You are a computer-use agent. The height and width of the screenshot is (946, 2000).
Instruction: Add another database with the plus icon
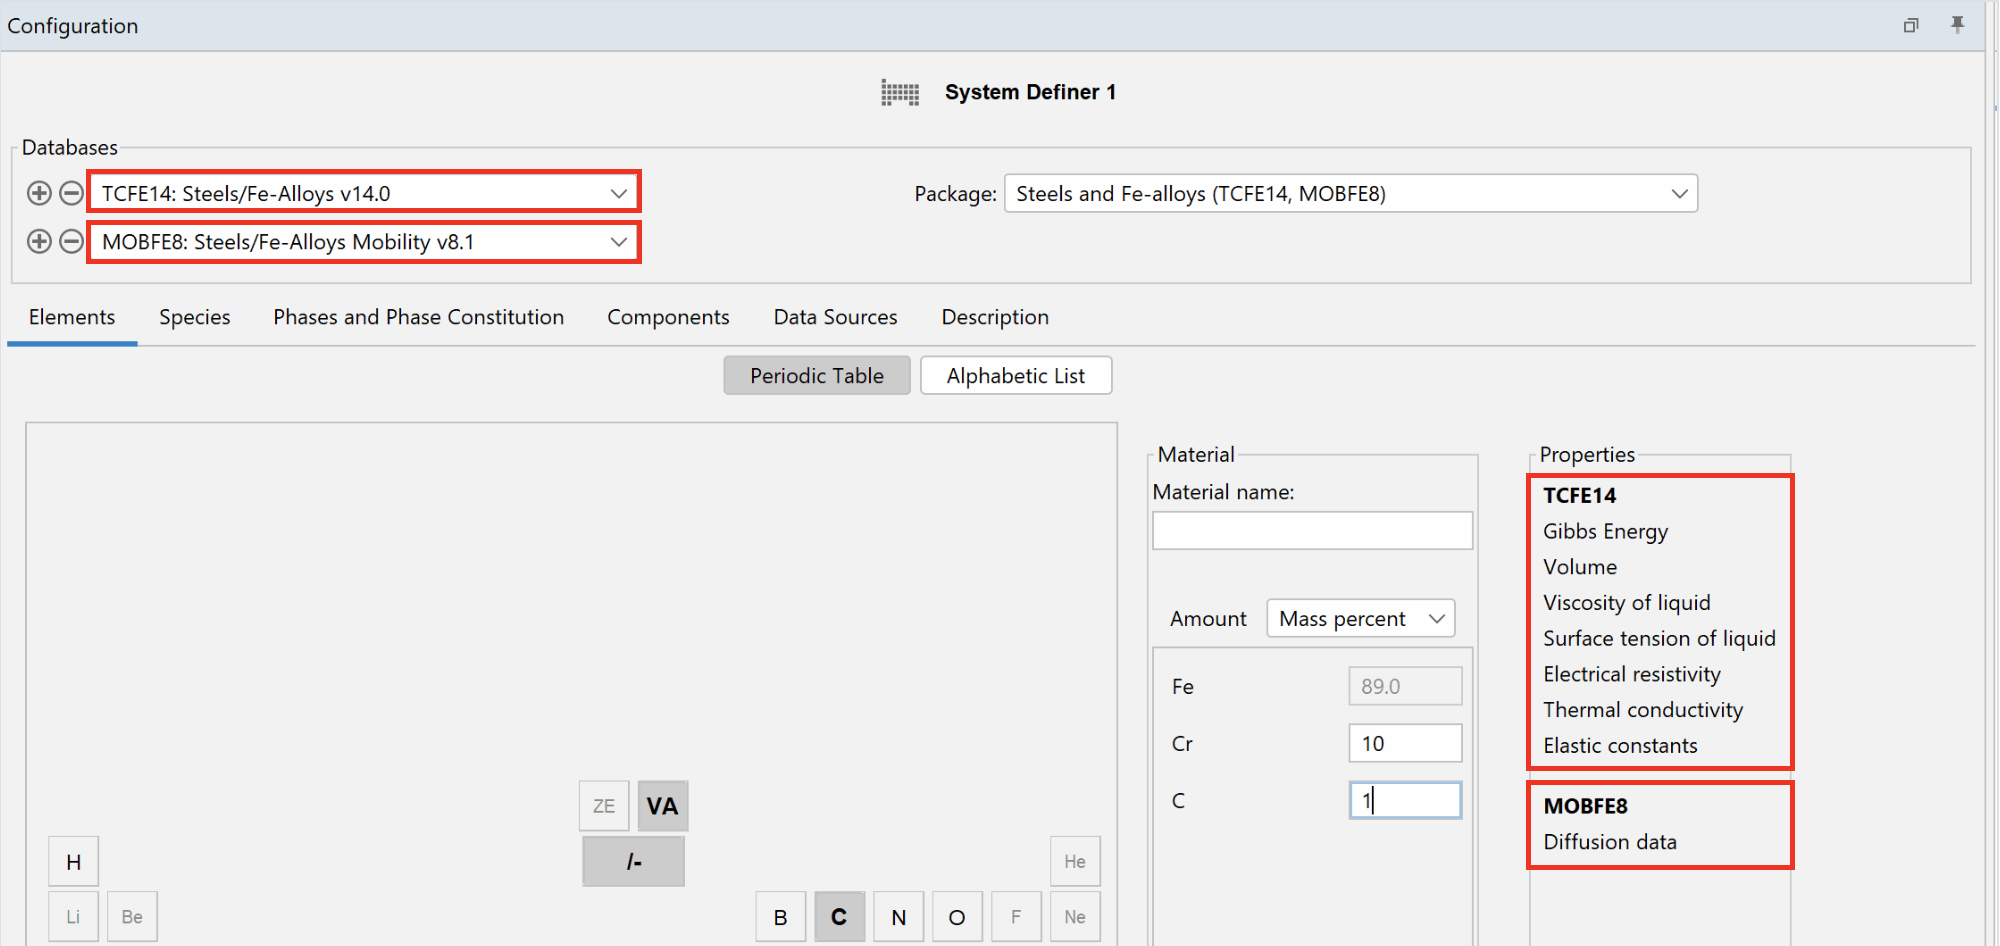pyautogui.click(x=39, y=192)
